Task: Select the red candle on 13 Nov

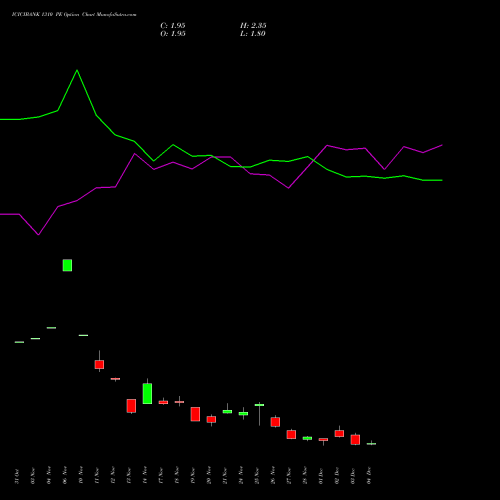Action: point(131,406)
